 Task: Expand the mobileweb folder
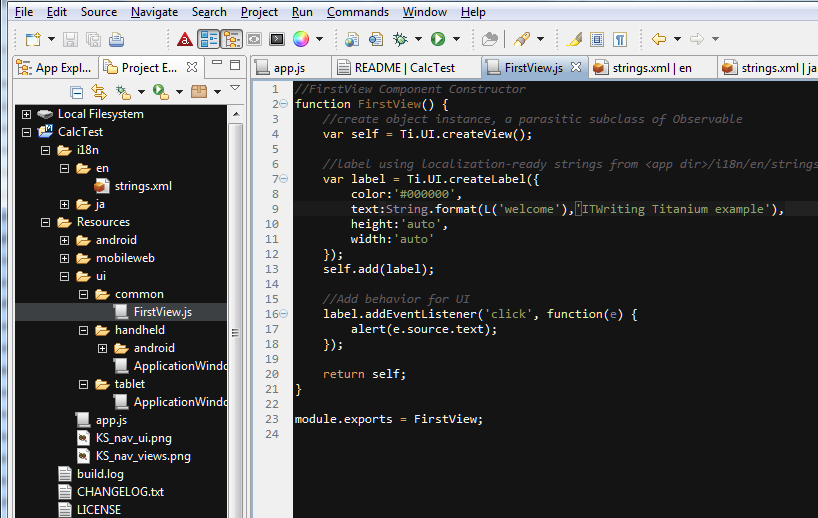point(64,258)
